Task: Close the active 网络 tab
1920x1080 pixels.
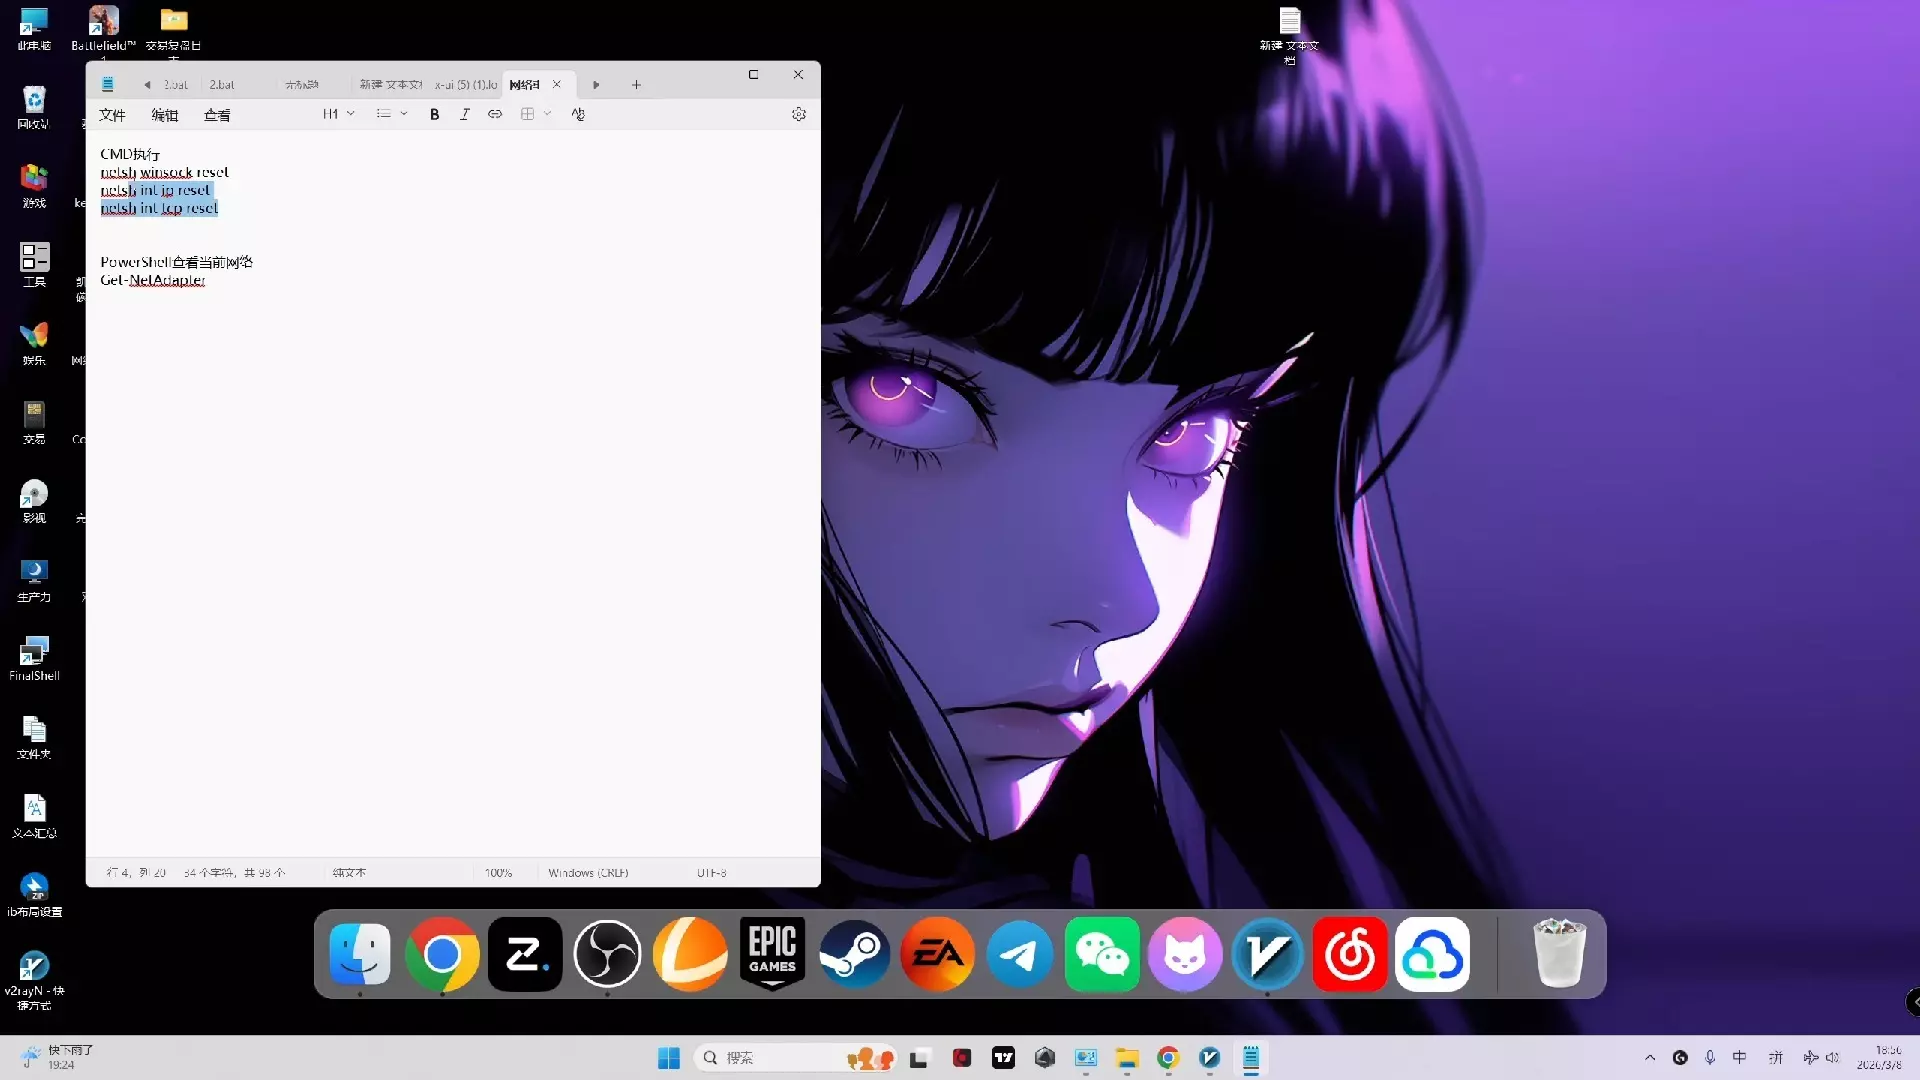Action: tap(557, 85)
